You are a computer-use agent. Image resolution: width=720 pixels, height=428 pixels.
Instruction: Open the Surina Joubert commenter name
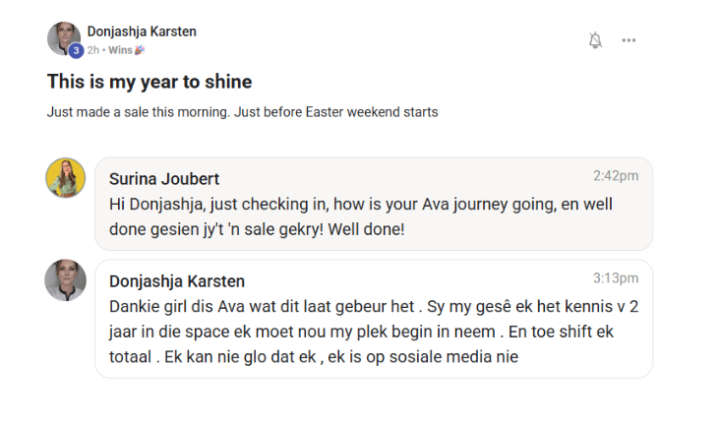(164, 179)
